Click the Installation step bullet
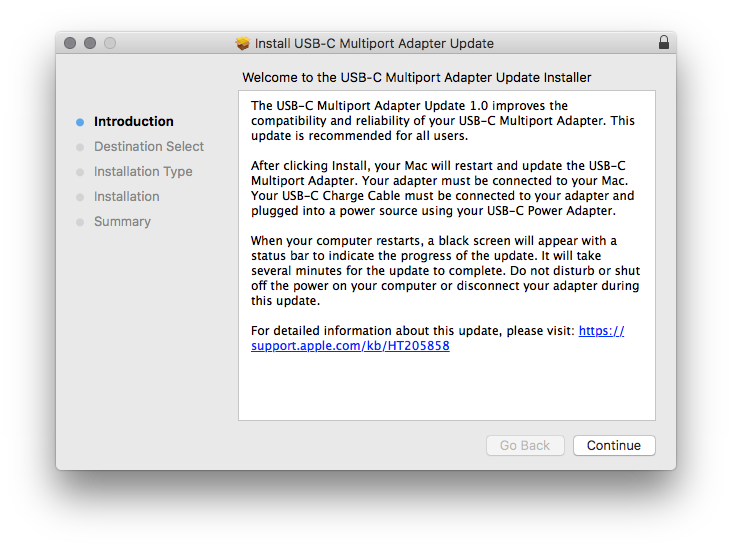The width and height of the screenshot is (732, 550). [x=80, y=197]
